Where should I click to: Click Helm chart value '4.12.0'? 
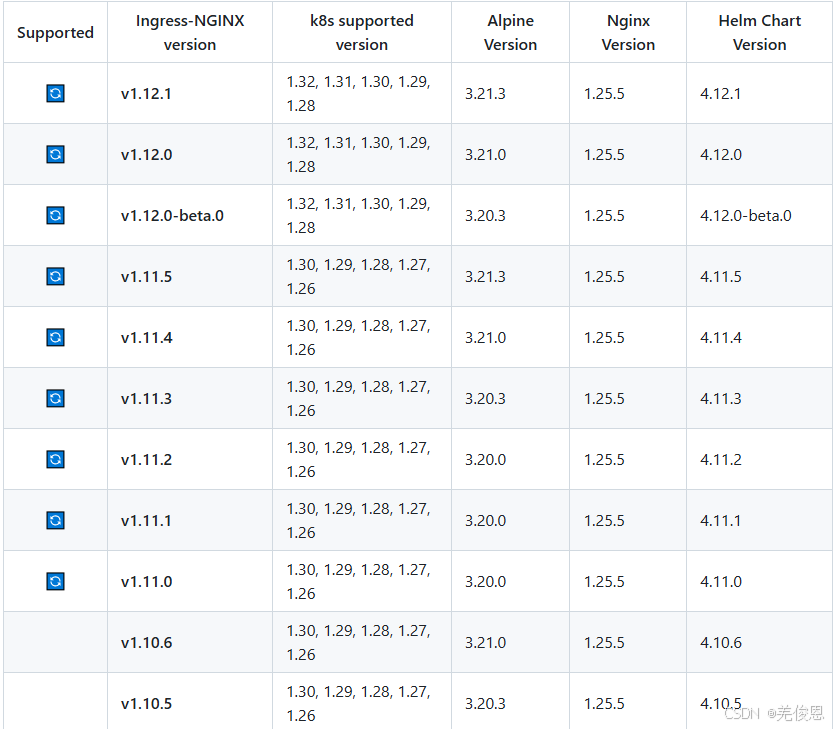[x=721, y=155]
